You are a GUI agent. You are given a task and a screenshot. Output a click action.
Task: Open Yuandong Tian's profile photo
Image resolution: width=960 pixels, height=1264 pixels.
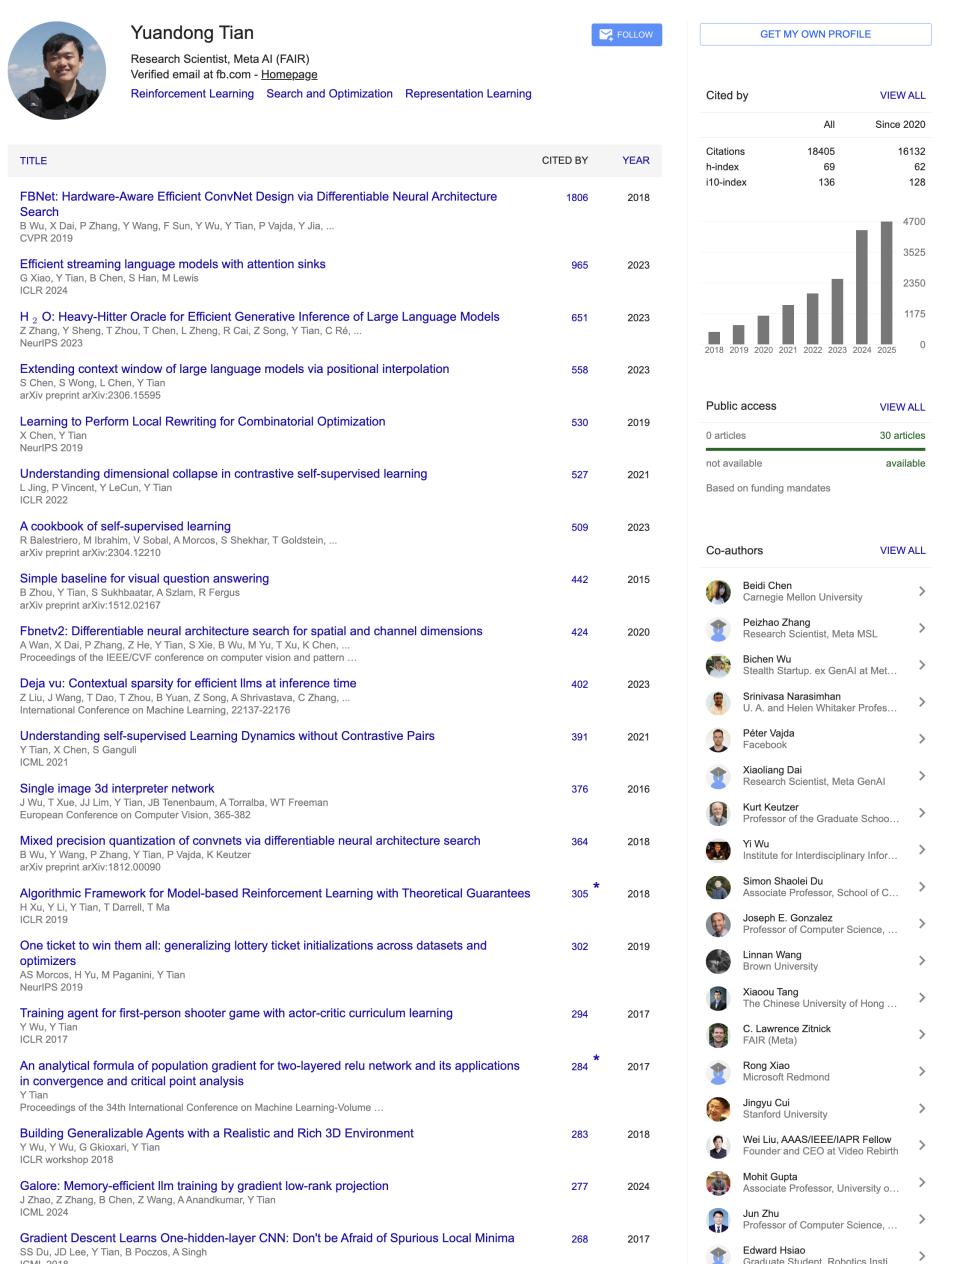coord(57,71)
